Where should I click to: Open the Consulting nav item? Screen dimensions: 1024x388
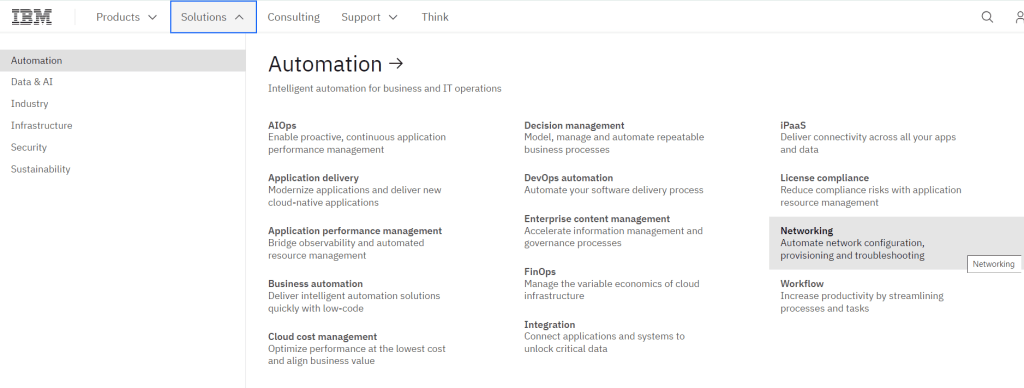tap(293, 17)
